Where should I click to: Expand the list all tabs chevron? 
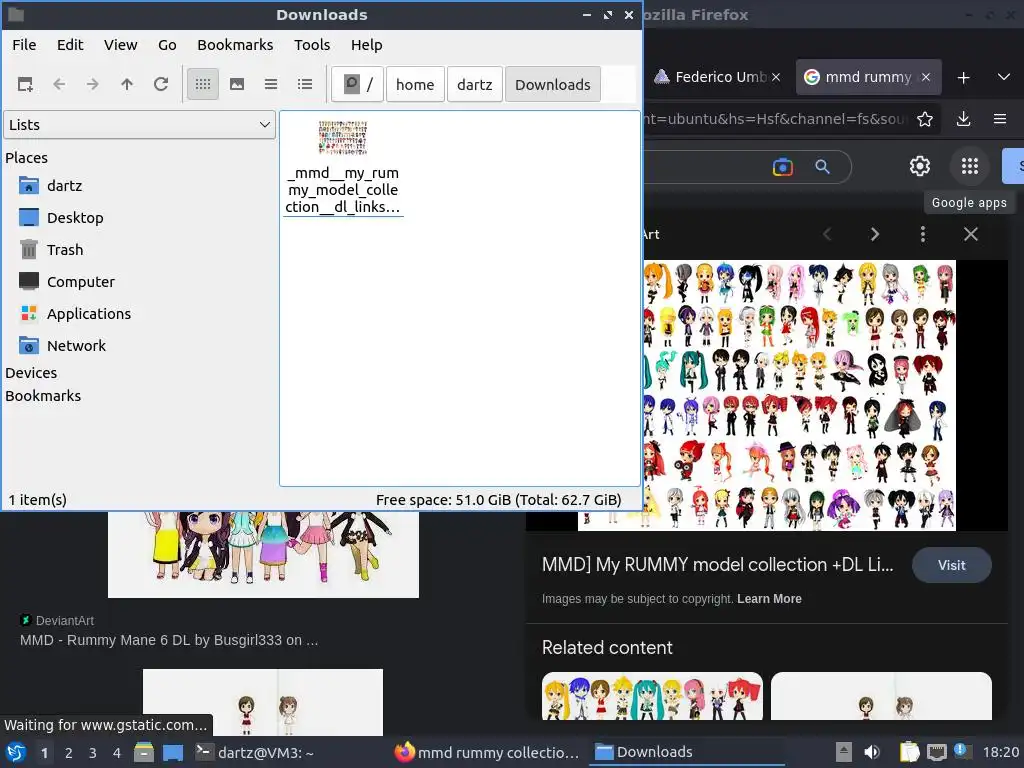[x=1004, y=77]
